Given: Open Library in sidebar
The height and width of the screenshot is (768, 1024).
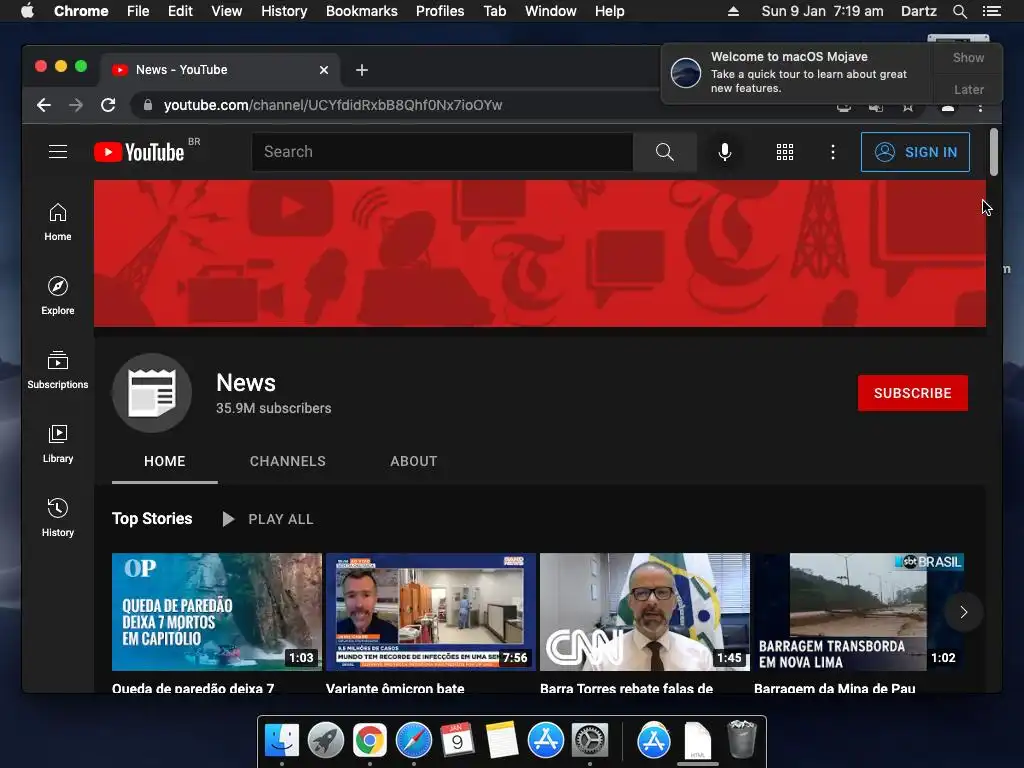Looking at the screenshot, I should [57, 444].
